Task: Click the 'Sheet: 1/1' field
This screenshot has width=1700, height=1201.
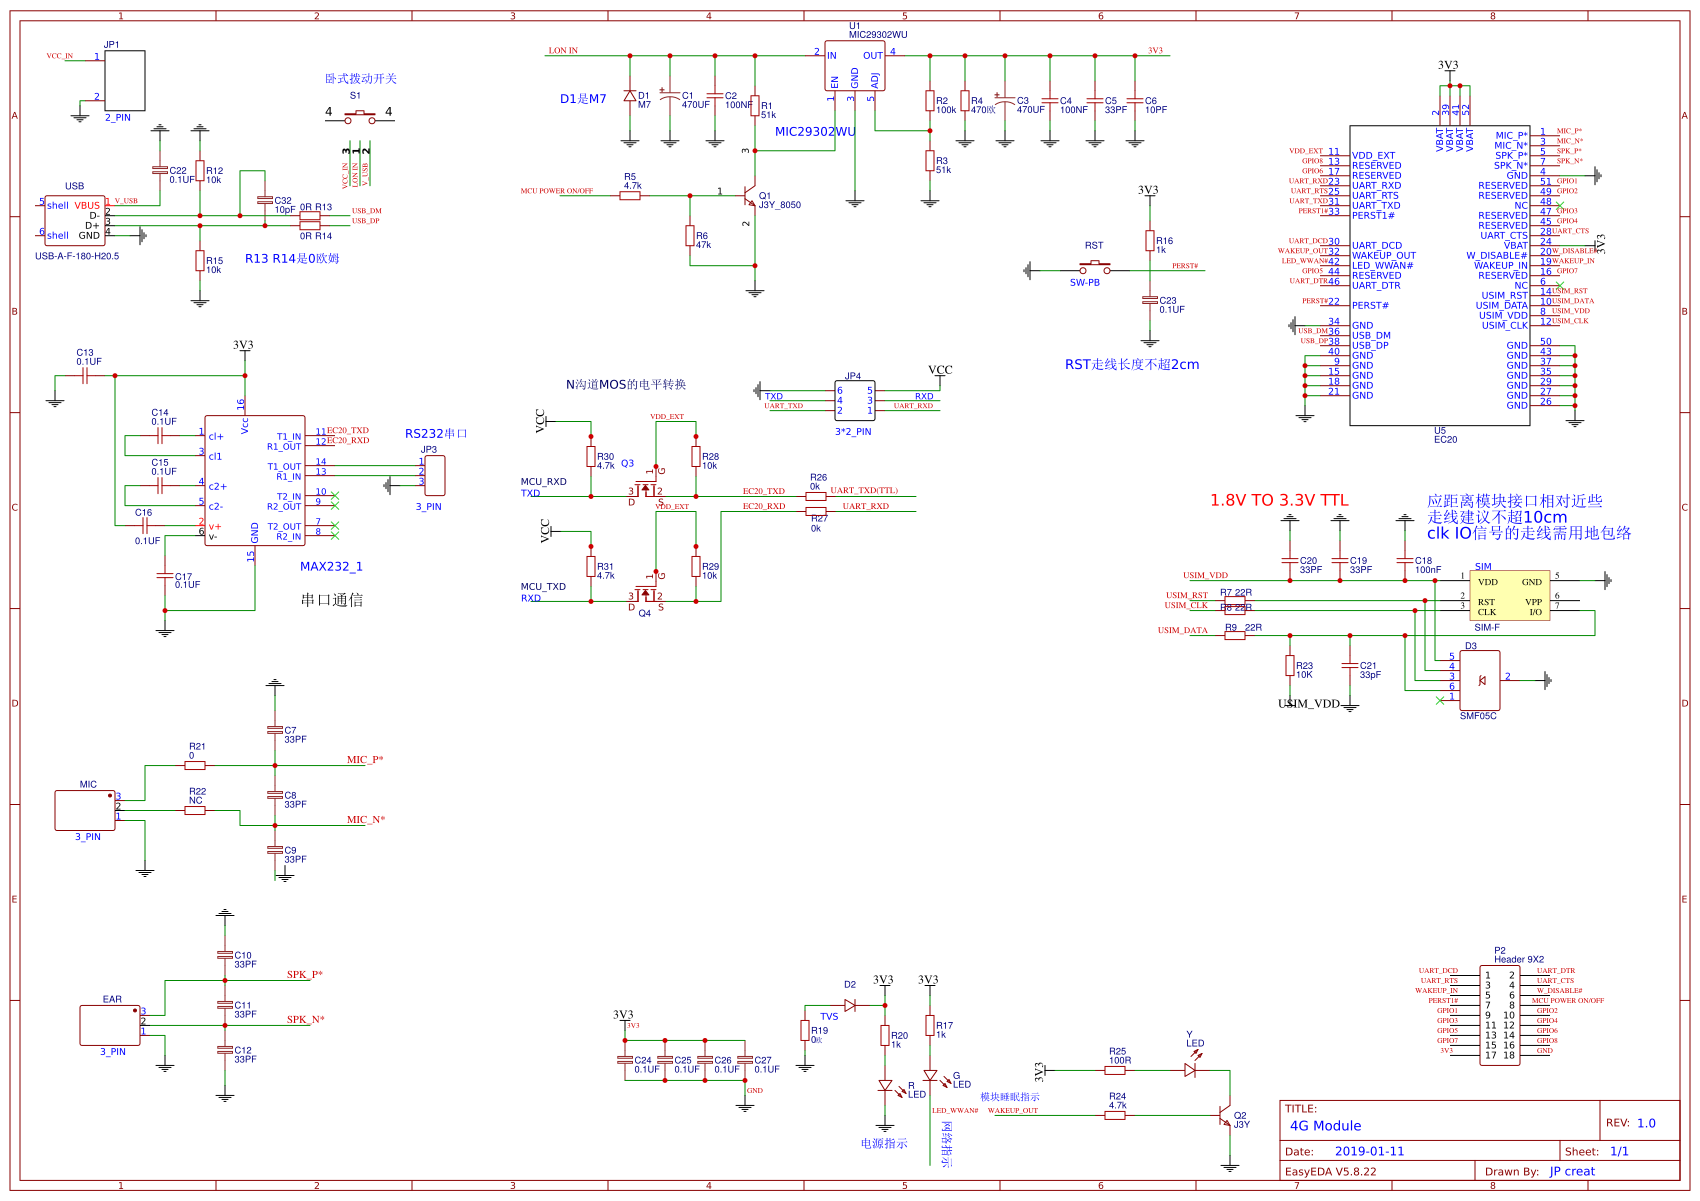Action: pos(1596,1152)
